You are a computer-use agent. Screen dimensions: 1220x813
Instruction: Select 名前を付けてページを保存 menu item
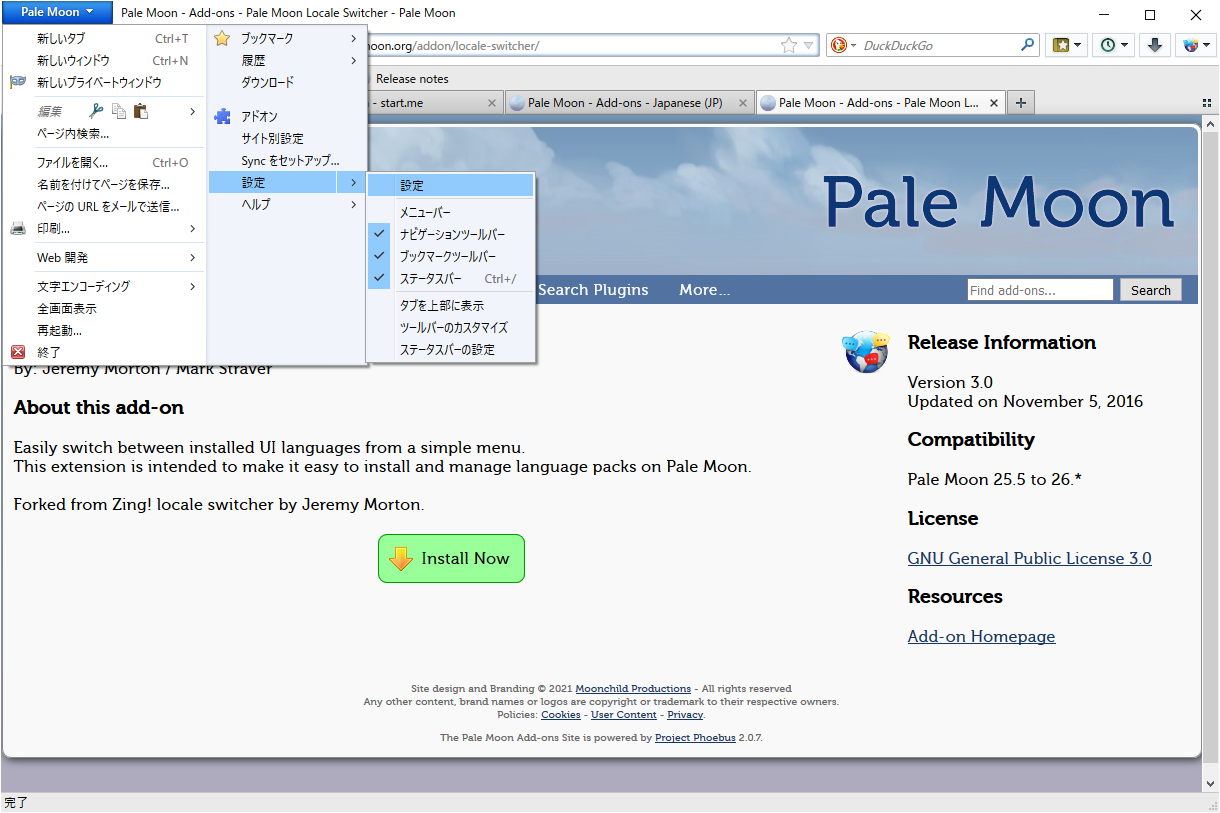click(x=104, y=185)
